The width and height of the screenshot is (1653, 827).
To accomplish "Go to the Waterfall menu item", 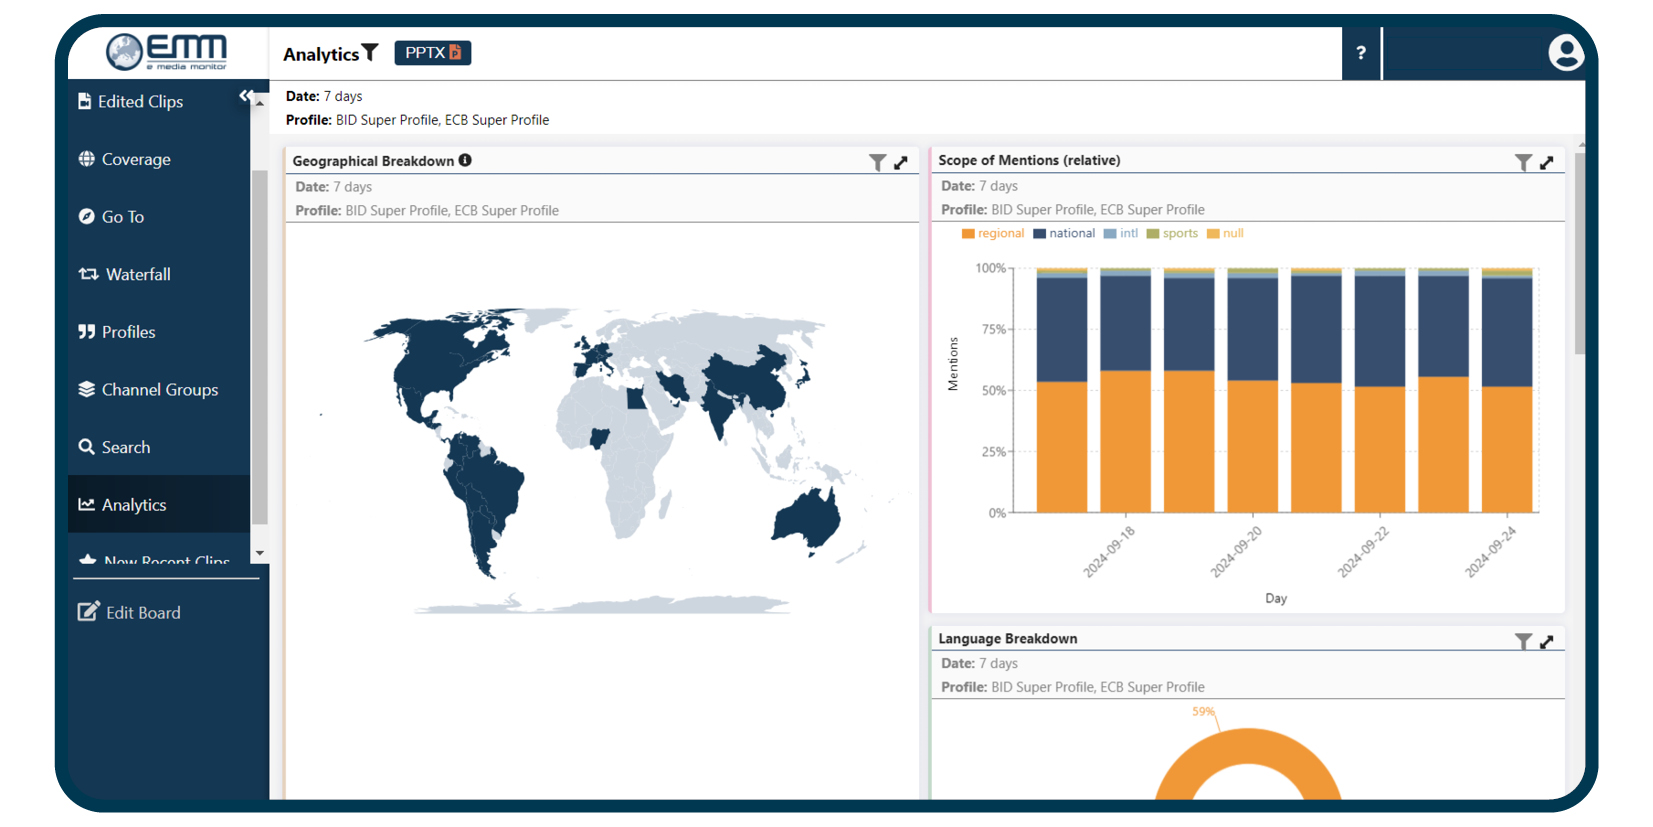I will click(x=138, y=274).
